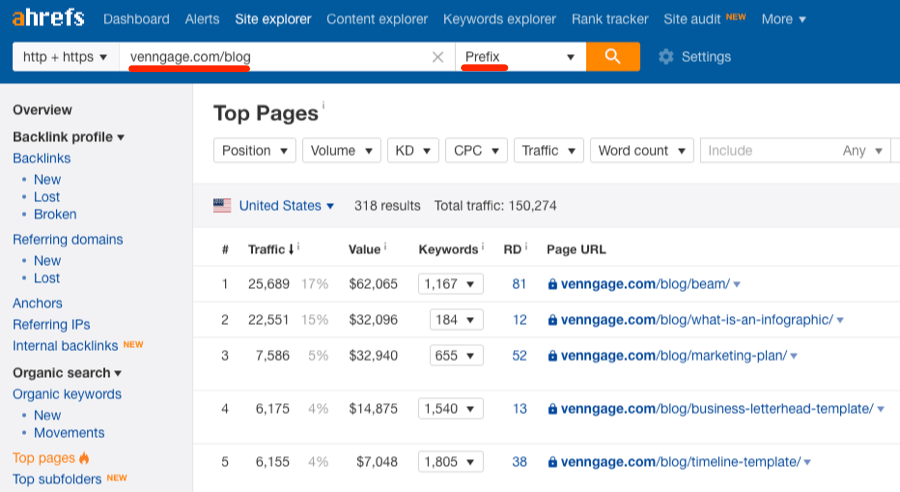The image size is (900, 492).
Task: Go to Organic keywords in the sidebar
Action: (67, 394)
